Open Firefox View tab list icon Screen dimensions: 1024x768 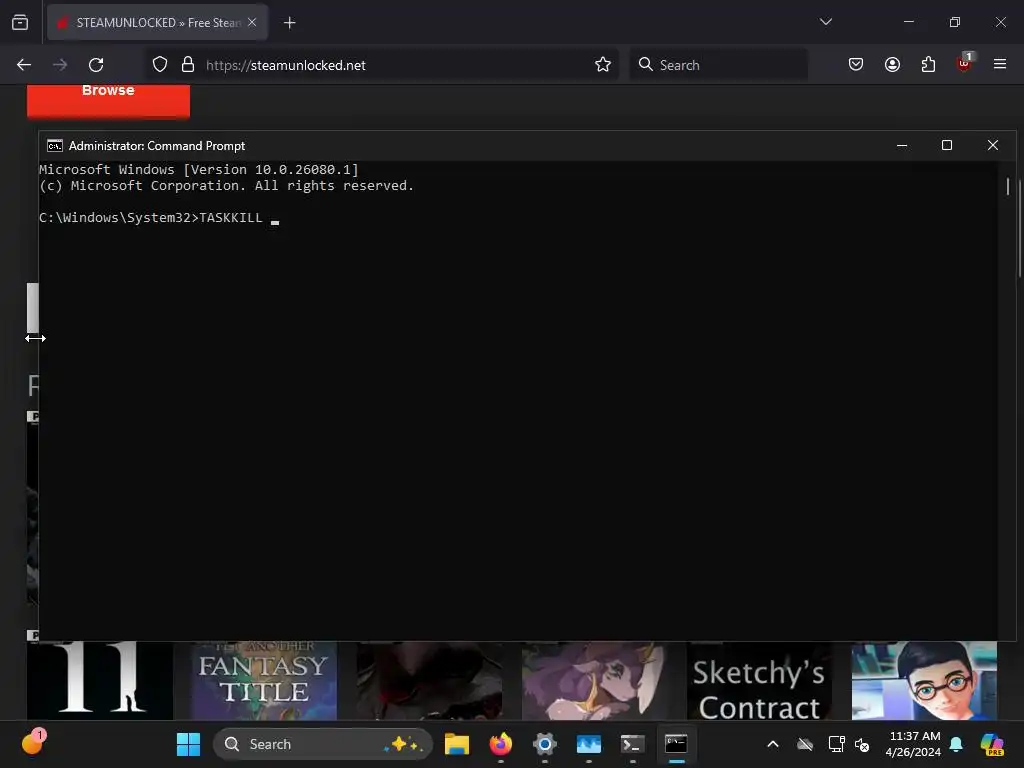pos(20,23)
